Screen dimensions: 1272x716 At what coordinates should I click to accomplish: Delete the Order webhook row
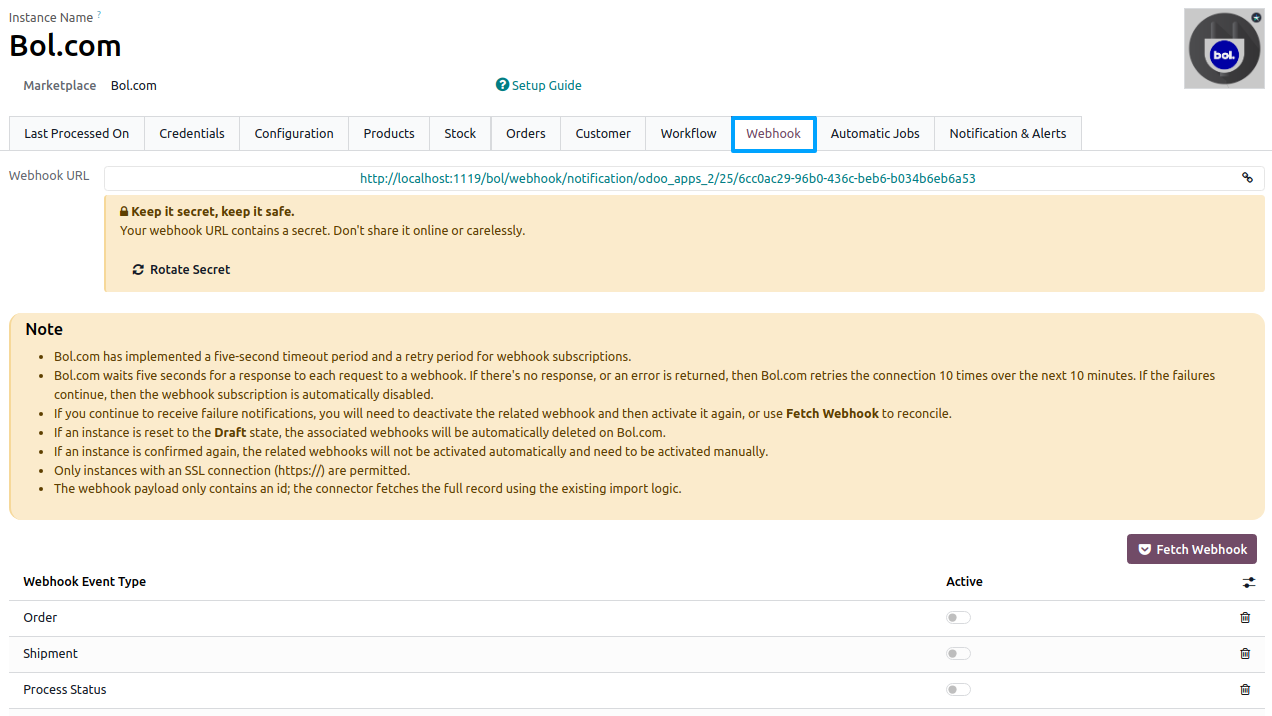coord(1245,618)
